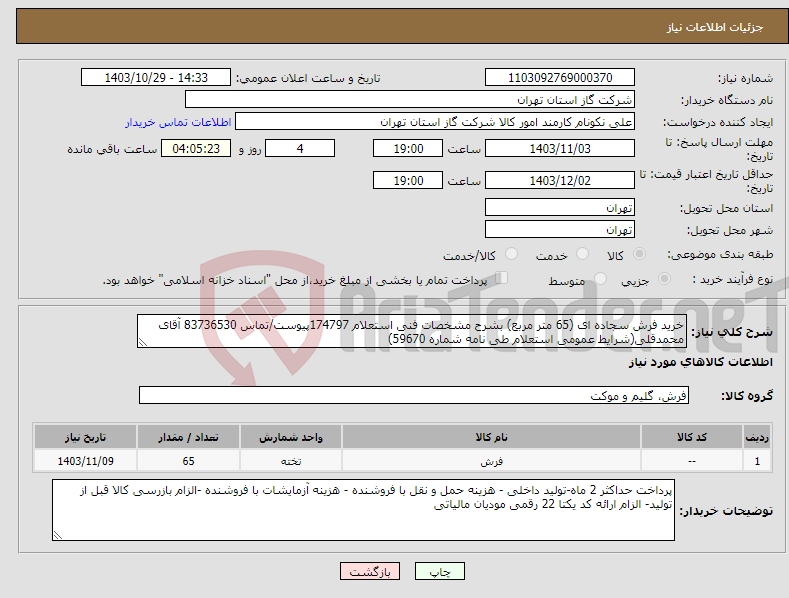Screen dimensions: 789x598
Task: Click response deadline date 1403/11/03 field
Action: pyautogui.click(x=560, y=148)
